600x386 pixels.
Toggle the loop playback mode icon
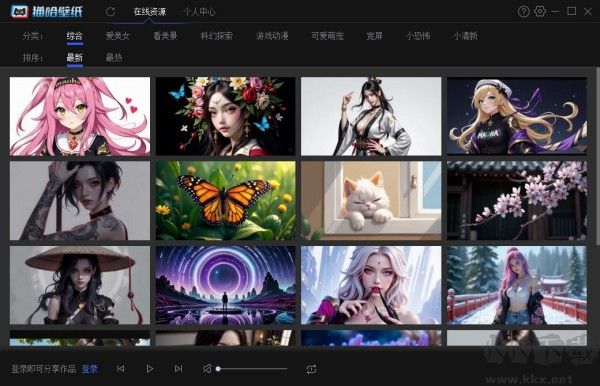pyautogui.click(x=311, y=369)
